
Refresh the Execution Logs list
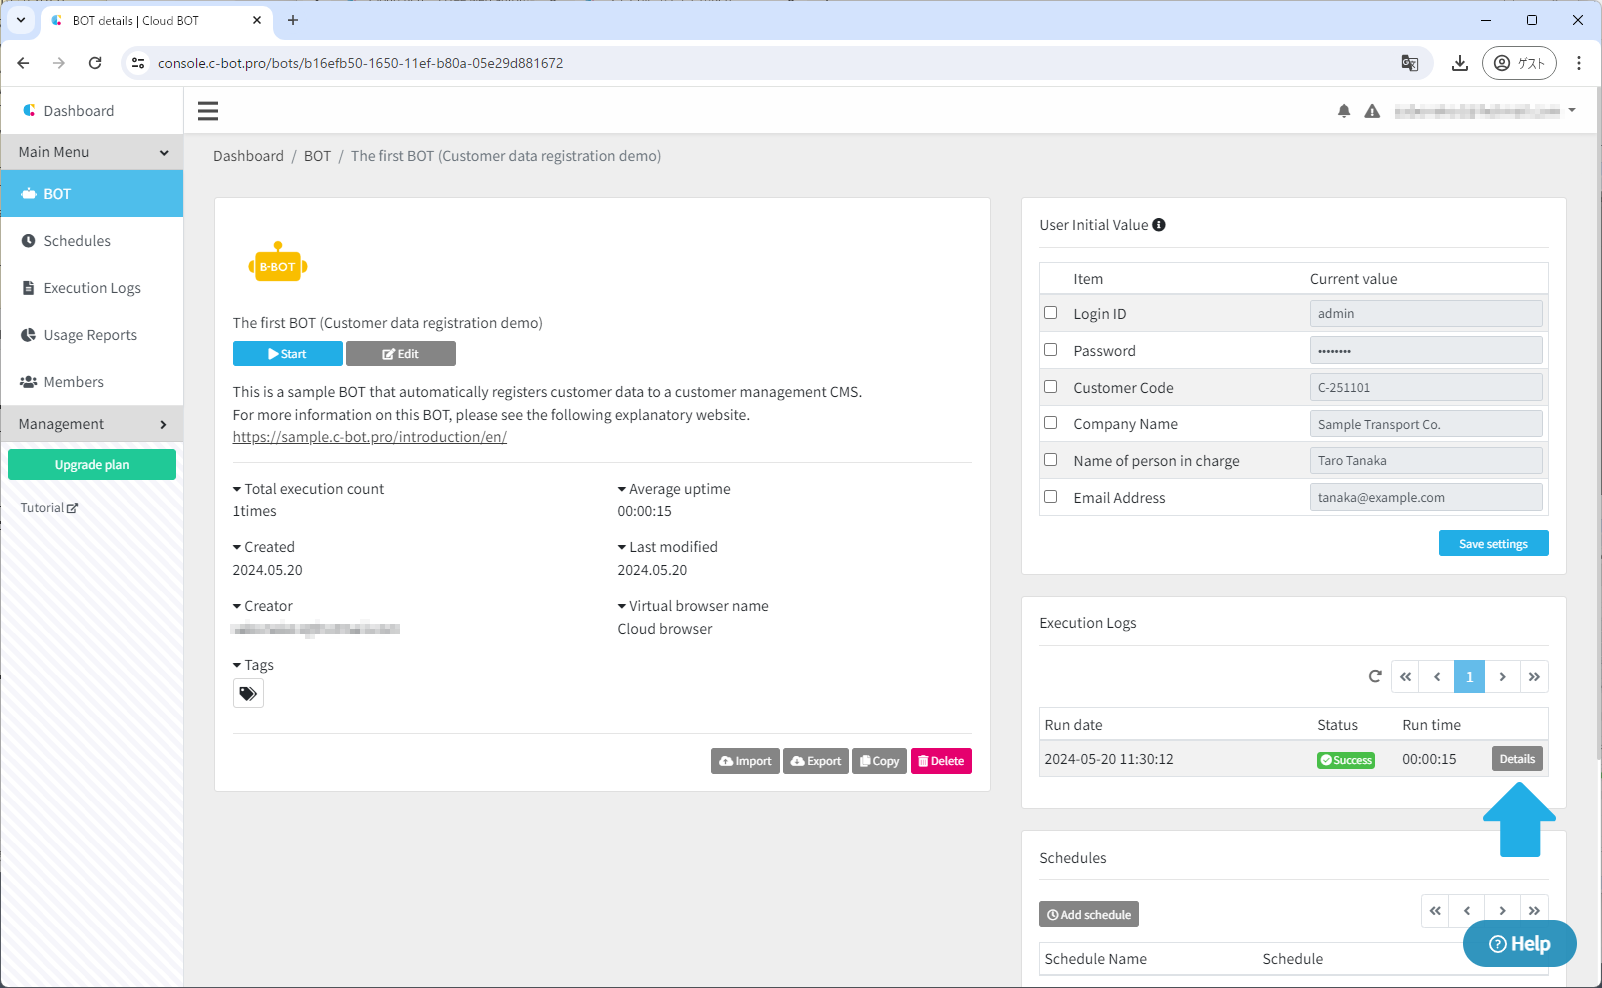[1375, 677]
